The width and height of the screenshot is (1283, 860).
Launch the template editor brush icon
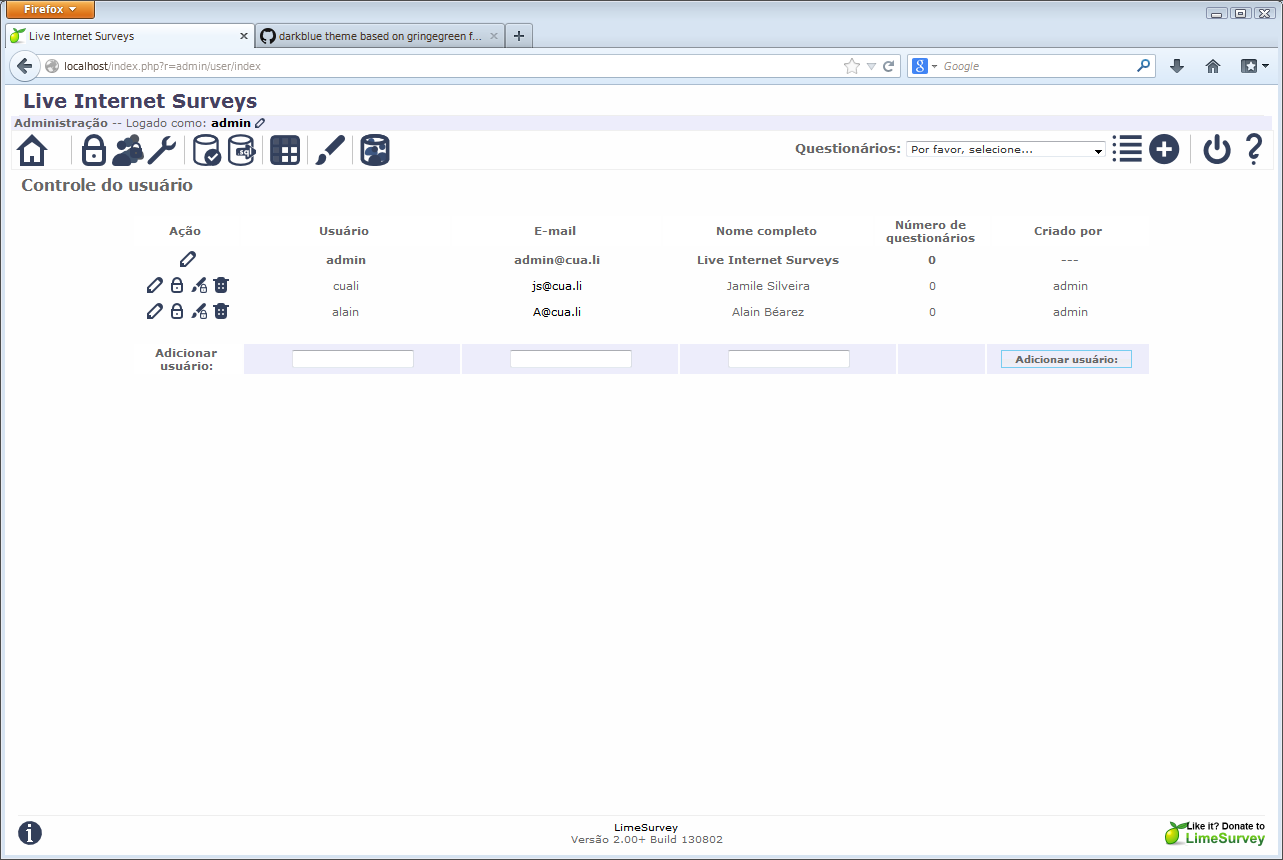(330, 150)
